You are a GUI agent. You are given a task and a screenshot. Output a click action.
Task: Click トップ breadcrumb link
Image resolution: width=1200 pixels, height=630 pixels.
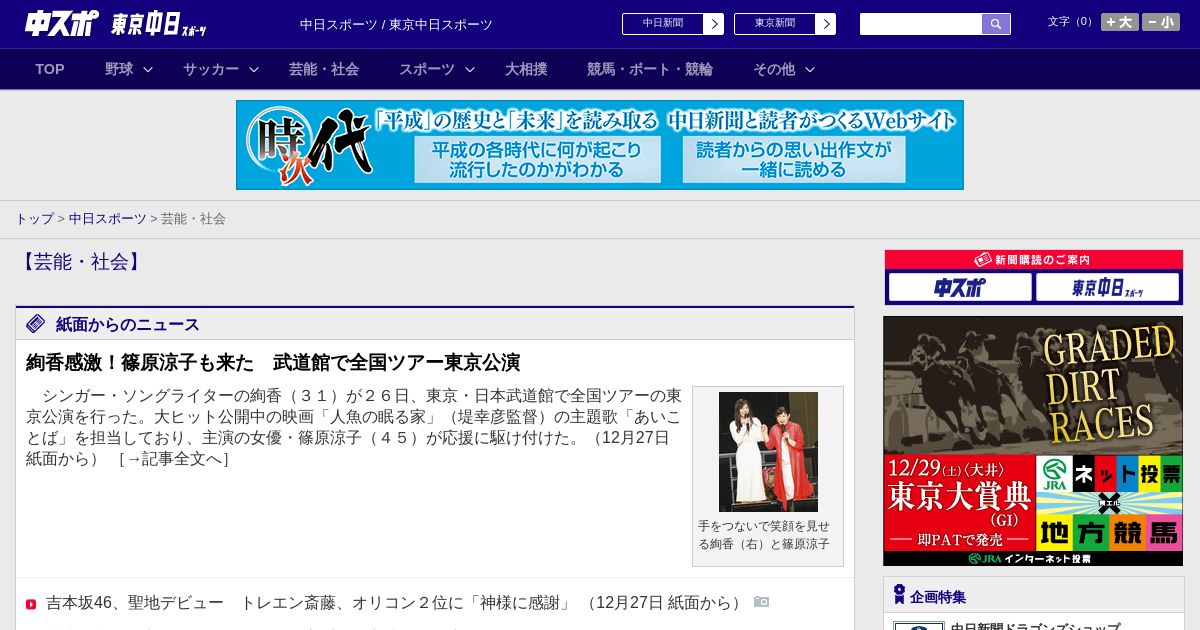click(35, 218)
